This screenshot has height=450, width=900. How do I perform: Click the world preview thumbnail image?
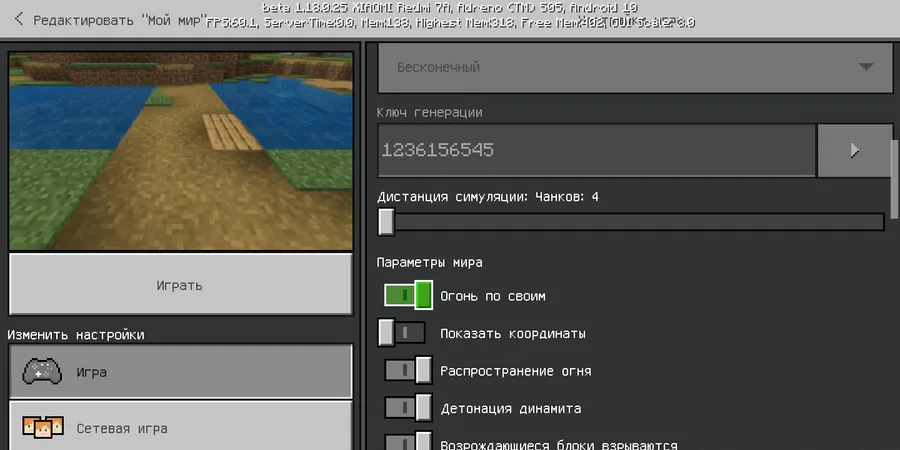(180, 152)
